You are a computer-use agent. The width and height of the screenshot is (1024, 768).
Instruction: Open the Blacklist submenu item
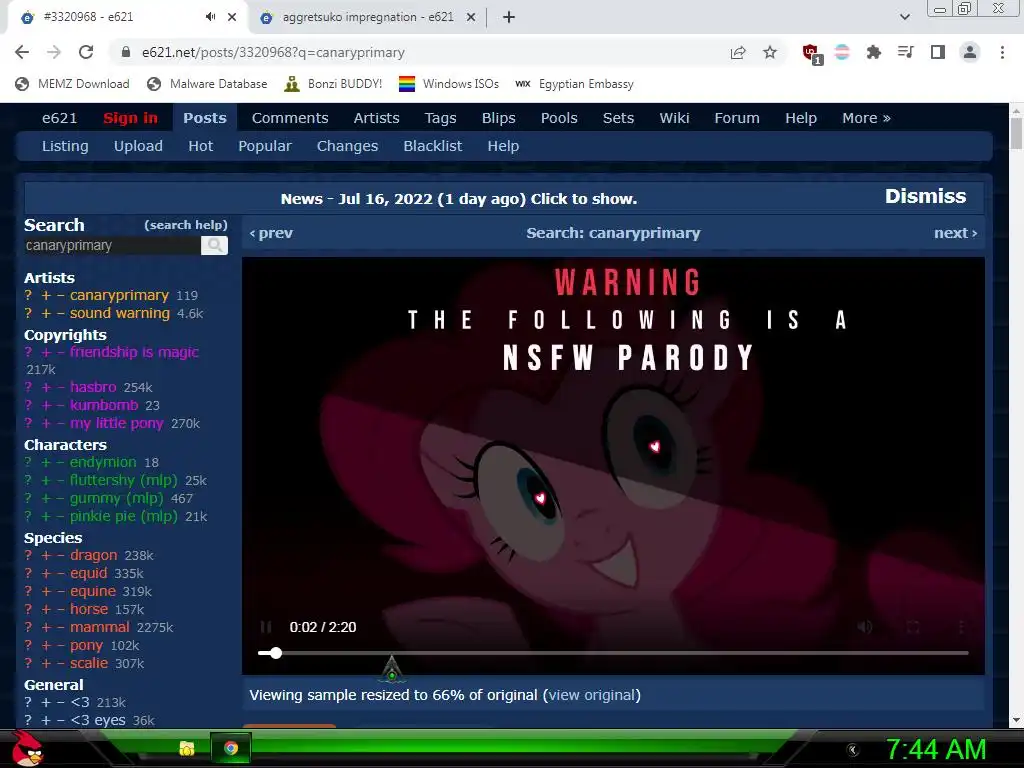tap(432, 146)
